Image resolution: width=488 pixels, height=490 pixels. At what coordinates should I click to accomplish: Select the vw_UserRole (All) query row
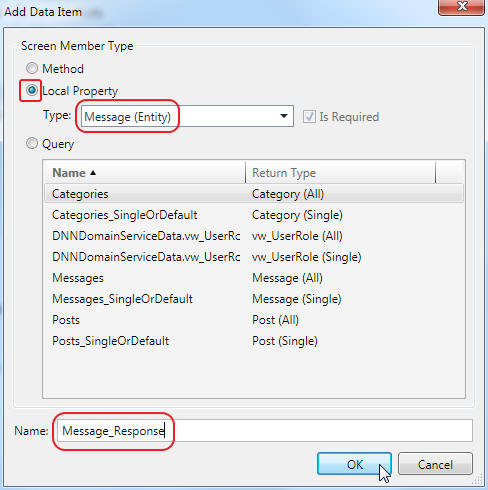[254, 236]
